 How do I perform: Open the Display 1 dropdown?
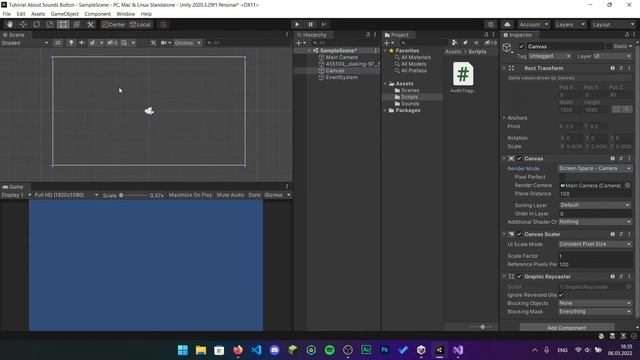click(16, 195)
